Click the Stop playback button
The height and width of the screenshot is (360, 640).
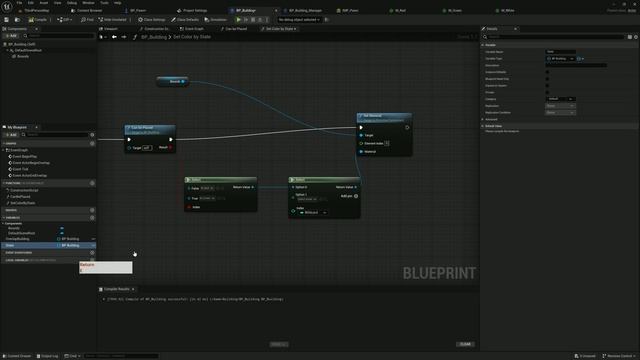point(253,20)
